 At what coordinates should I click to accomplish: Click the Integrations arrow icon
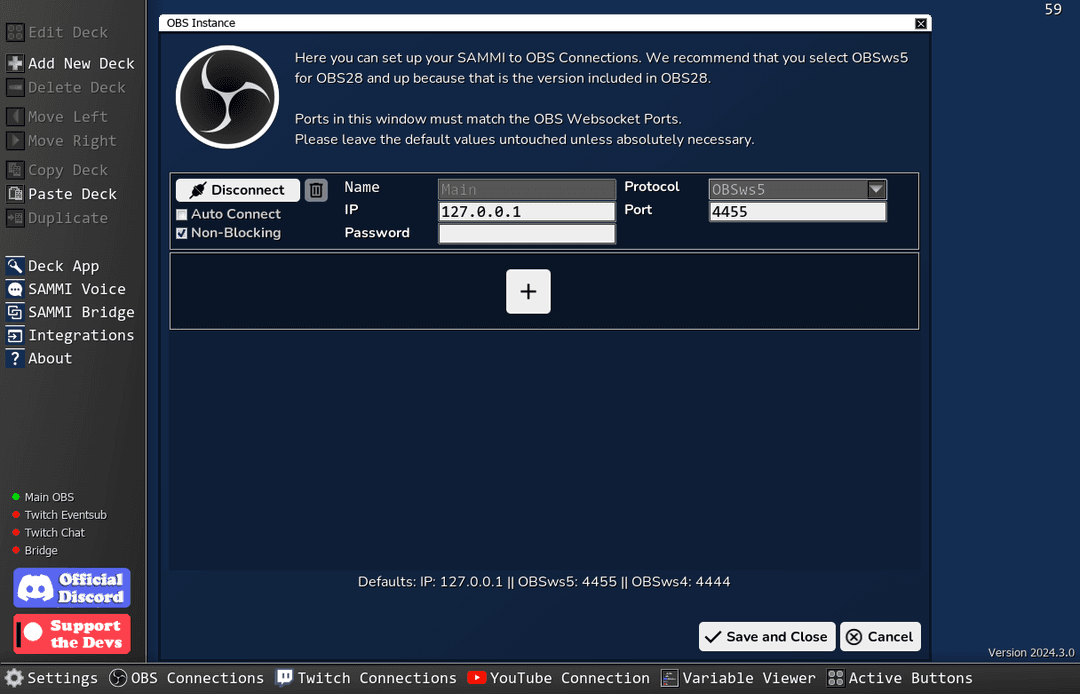[x=15, y=335]
